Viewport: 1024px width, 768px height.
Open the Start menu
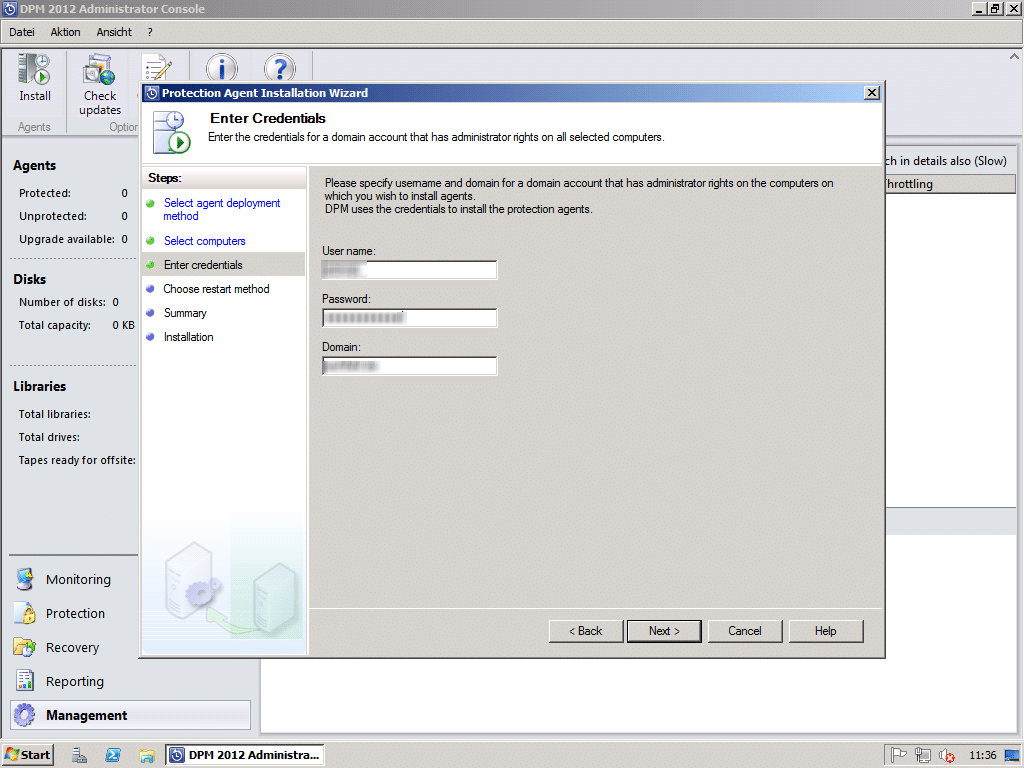pyautogui.click(x=28, y=755)
